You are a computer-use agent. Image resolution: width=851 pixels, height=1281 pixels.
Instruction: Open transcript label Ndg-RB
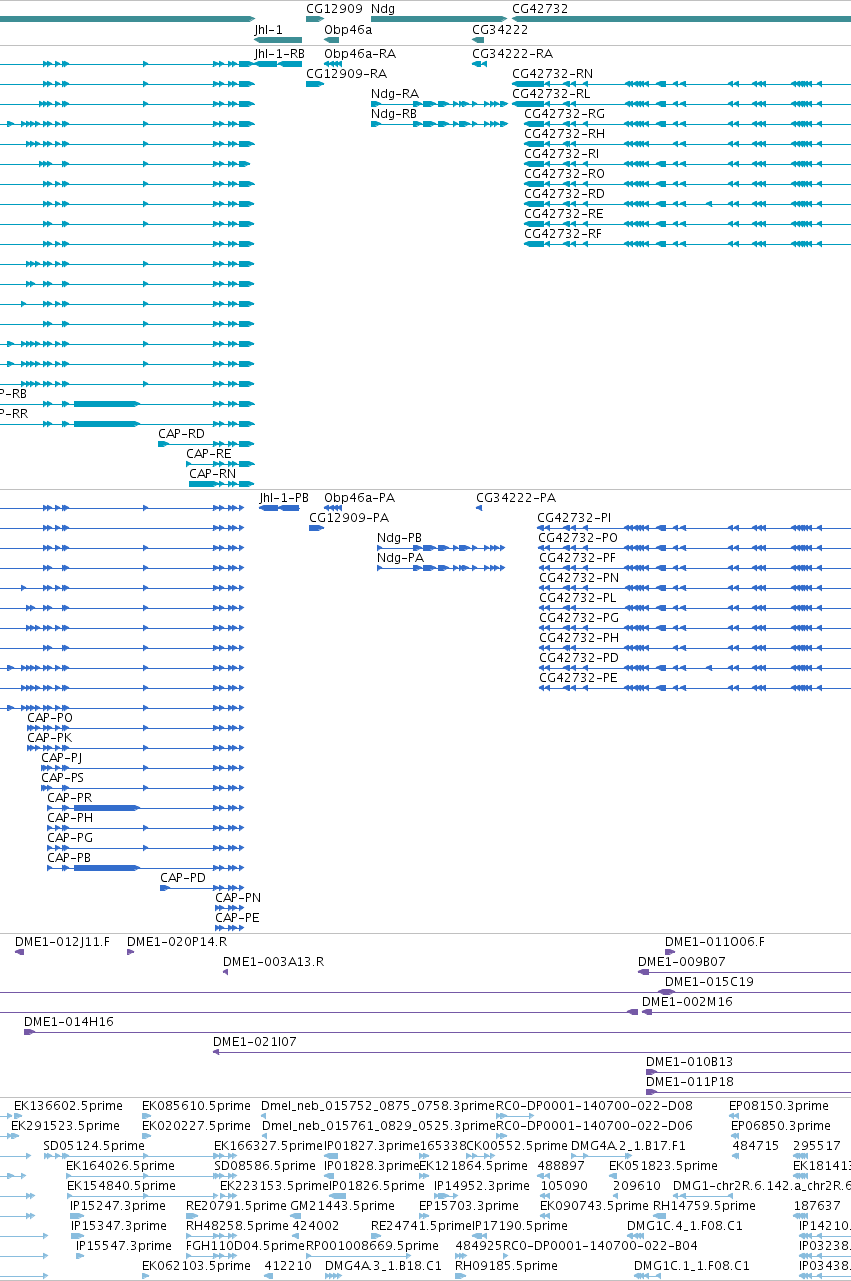394,113
